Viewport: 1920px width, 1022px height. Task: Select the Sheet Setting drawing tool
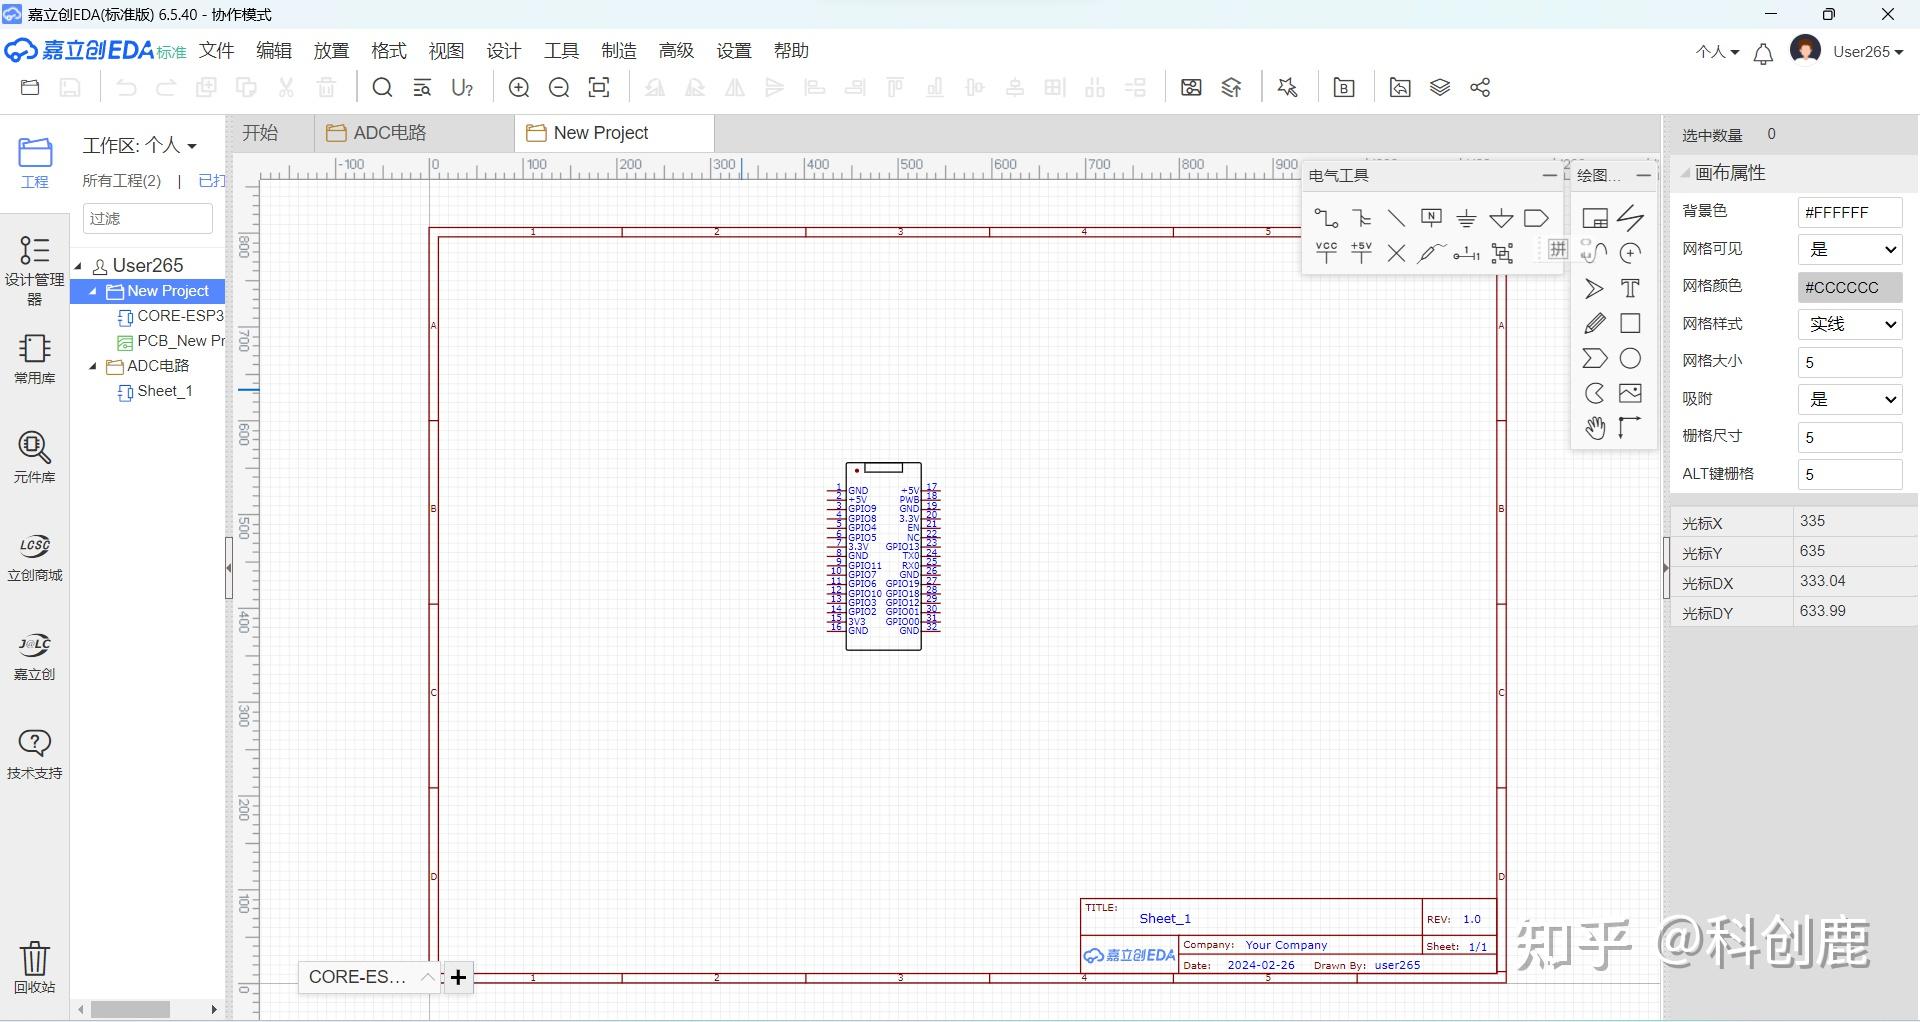coord(1595,218)
